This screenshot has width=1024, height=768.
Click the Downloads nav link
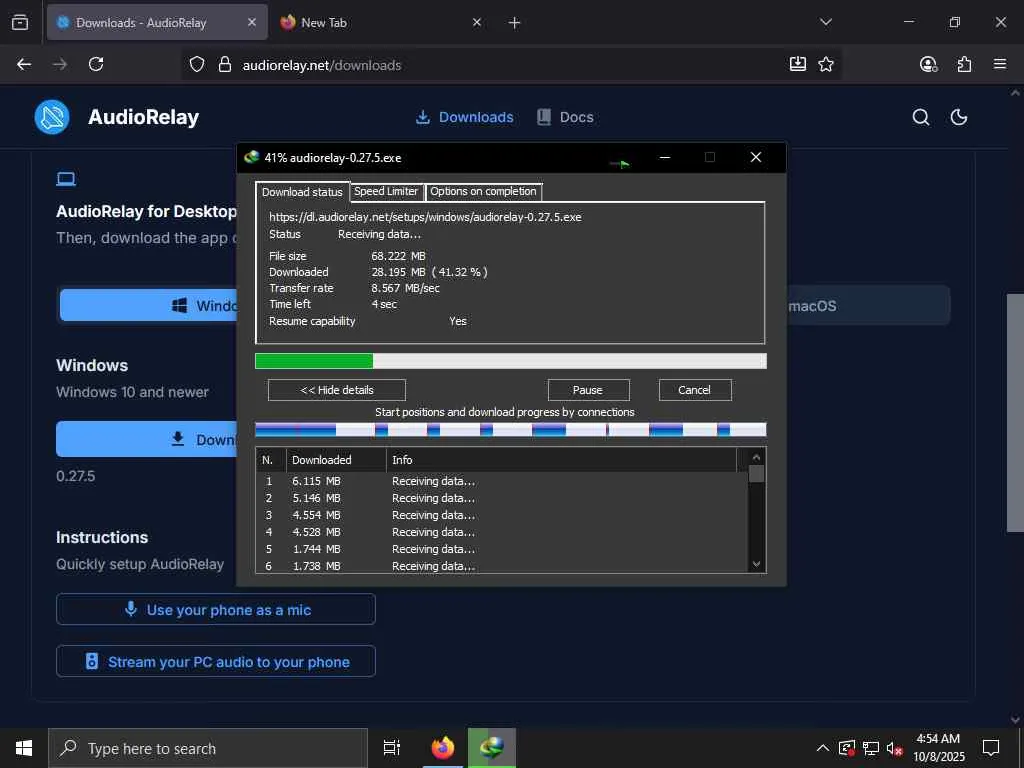464,117
